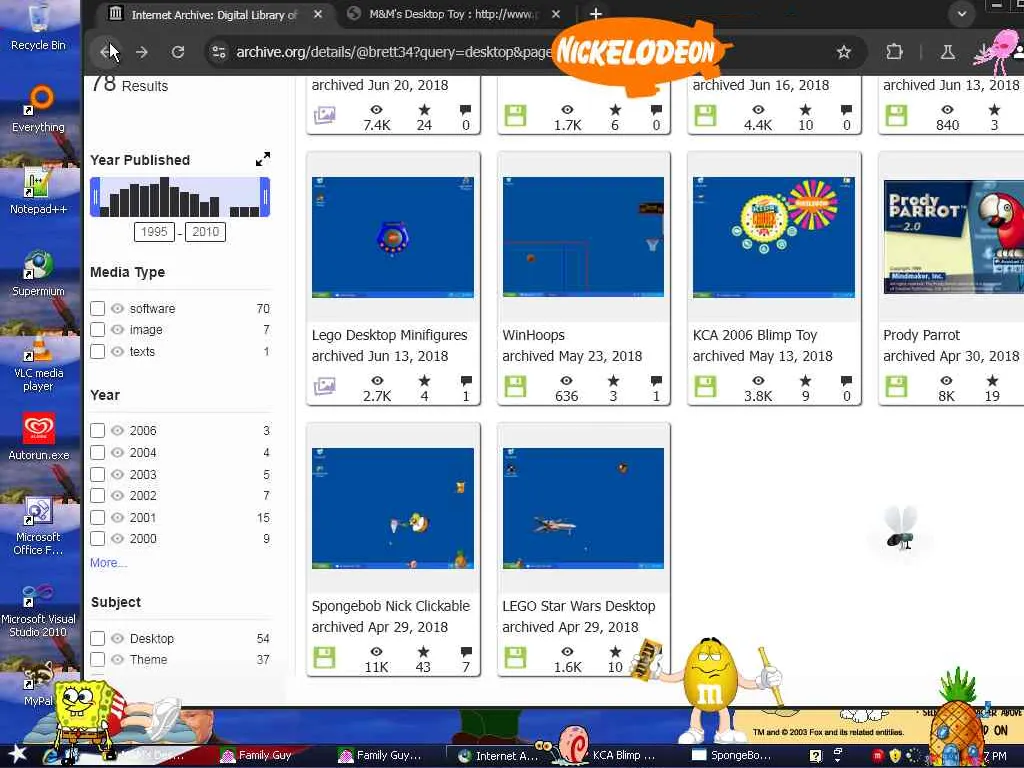This screenshot has height=768, width=1024.
Task: Launch the Everything search desktop icon
Action: (x=38, y=109)
